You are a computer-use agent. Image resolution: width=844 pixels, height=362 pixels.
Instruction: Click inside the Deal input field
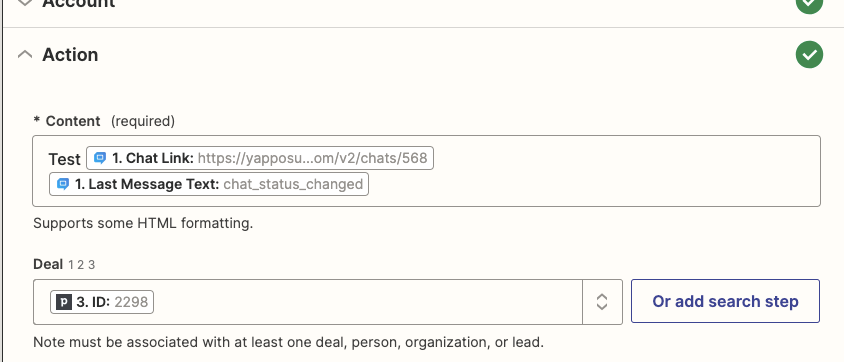[366, 302]
